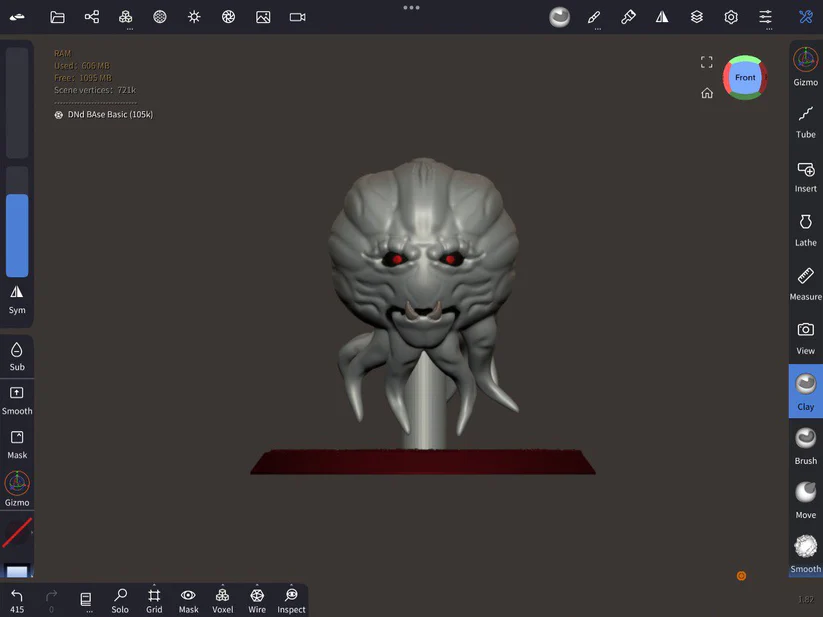Open the Files folder menu
Screen dimensions: 823x617
57,17
